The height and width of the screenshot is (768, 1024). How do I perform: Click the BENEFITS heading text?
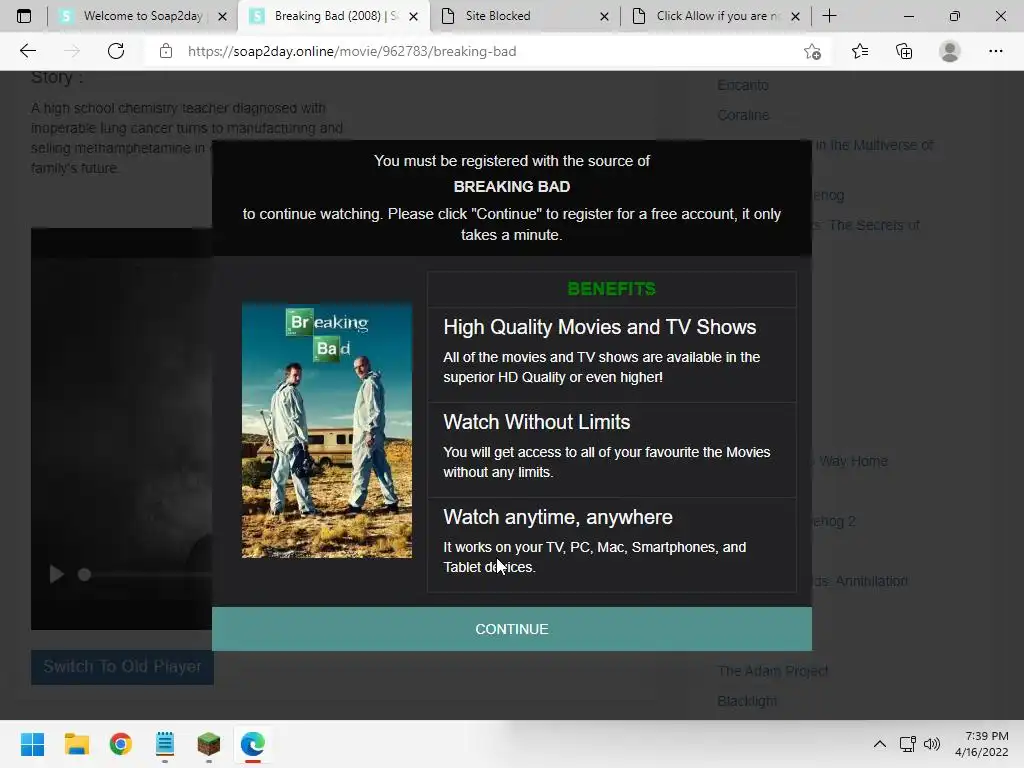611,289
